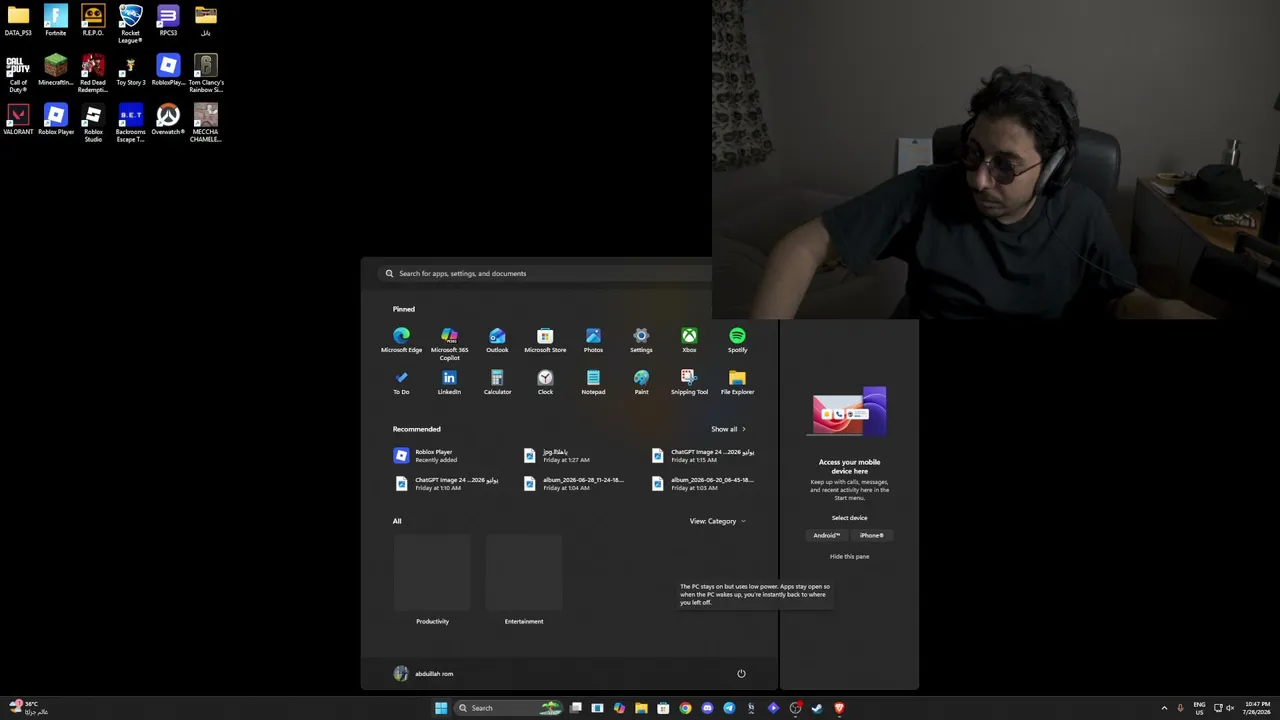Select the VALORANT desktop shortcut
Screen dimensions: 1280x720
click(18, 119)
